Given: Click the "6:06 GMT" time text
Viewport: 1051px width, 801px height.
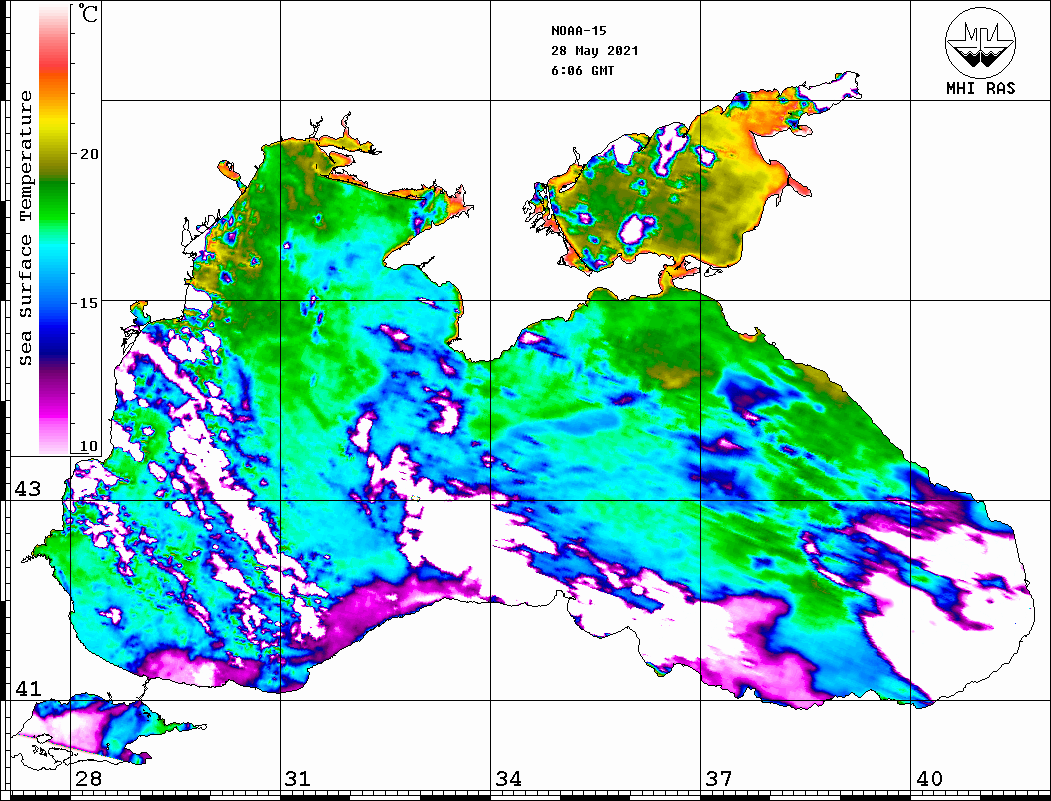Looking at the screenshot, I should 582,71.
